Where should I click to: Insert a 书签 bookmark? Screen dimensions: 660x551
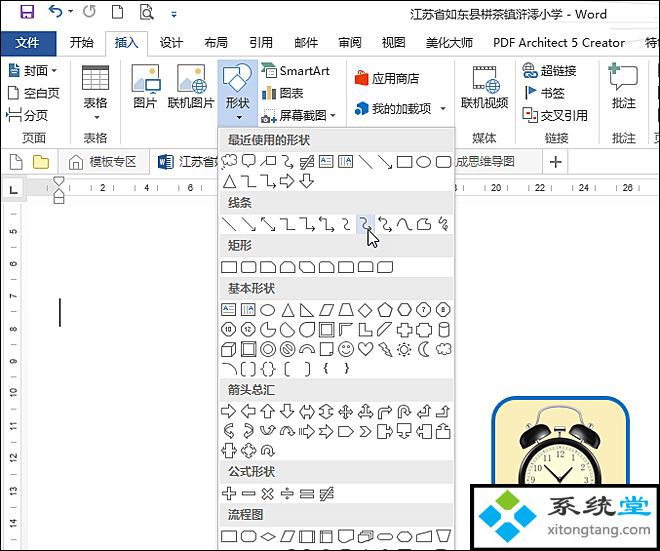[x=544, y=93]
